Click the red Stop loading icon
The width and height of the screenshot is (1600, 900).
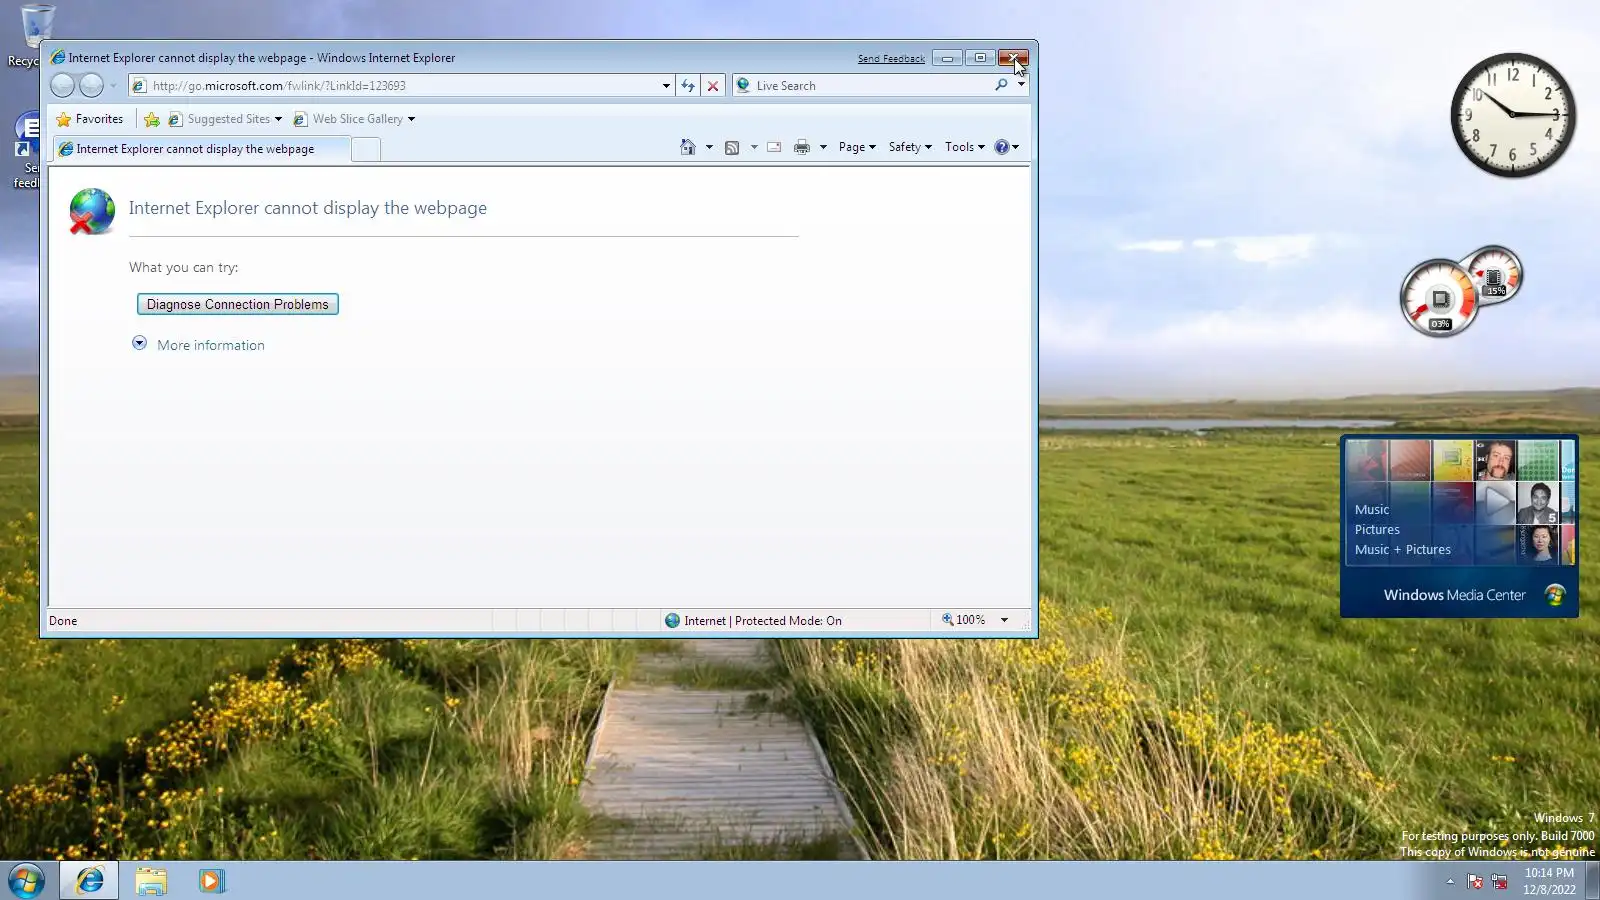[x=713, y=86]
